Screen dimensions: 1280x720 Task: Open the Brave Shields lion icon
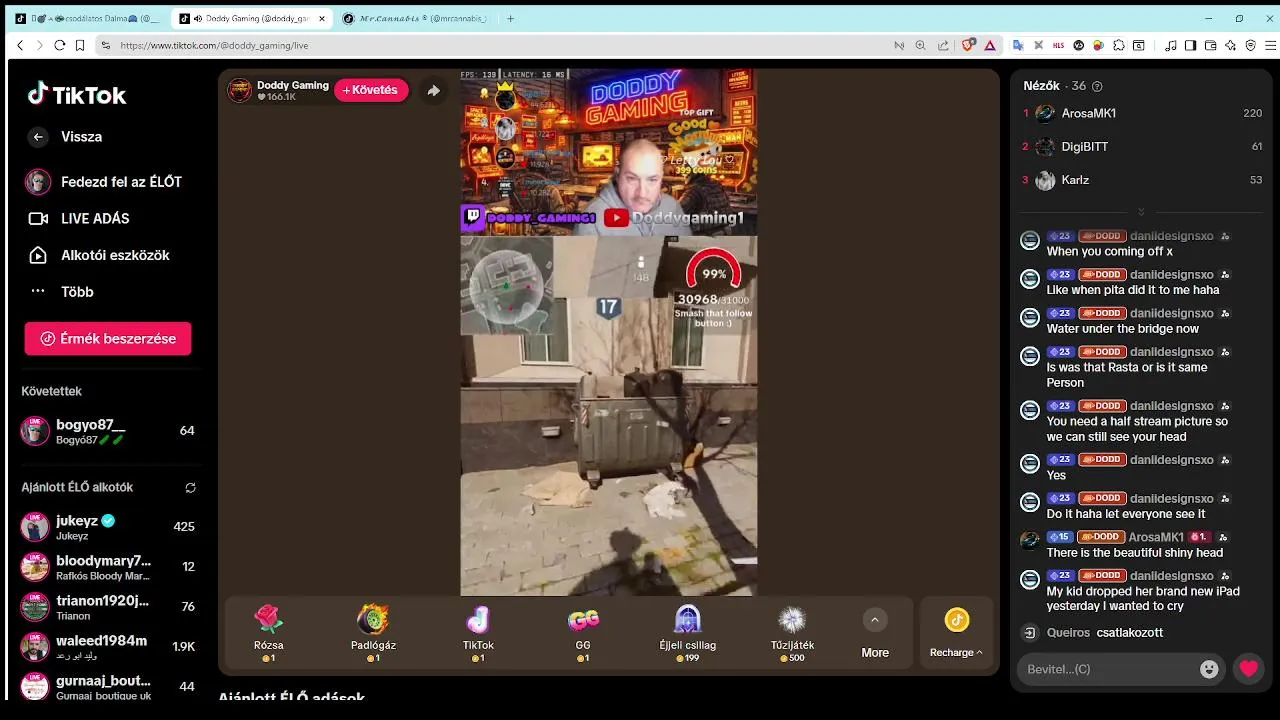point(968,45)
